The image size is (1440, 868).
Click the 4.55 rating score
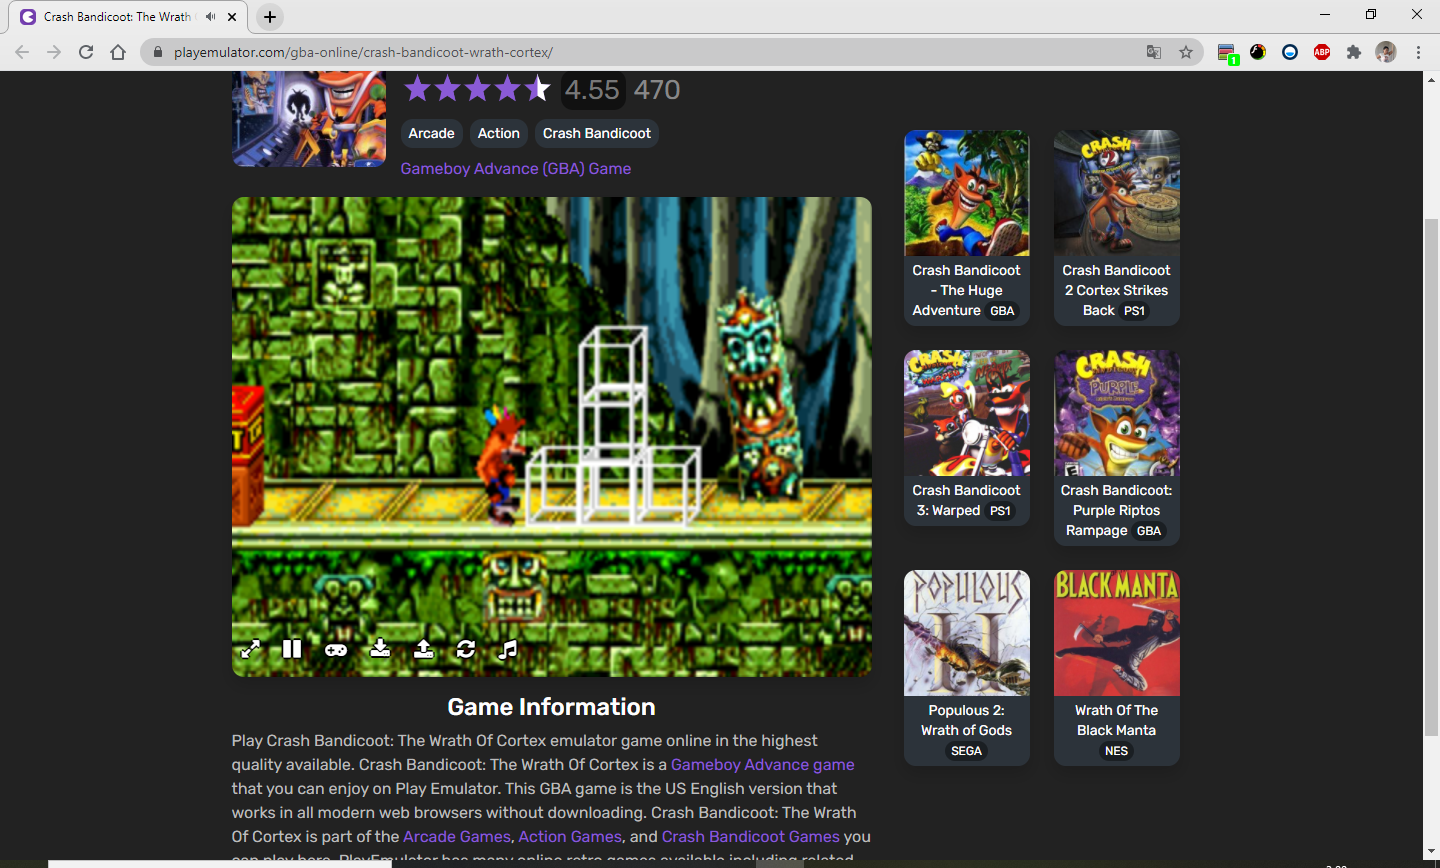[592, 90]
